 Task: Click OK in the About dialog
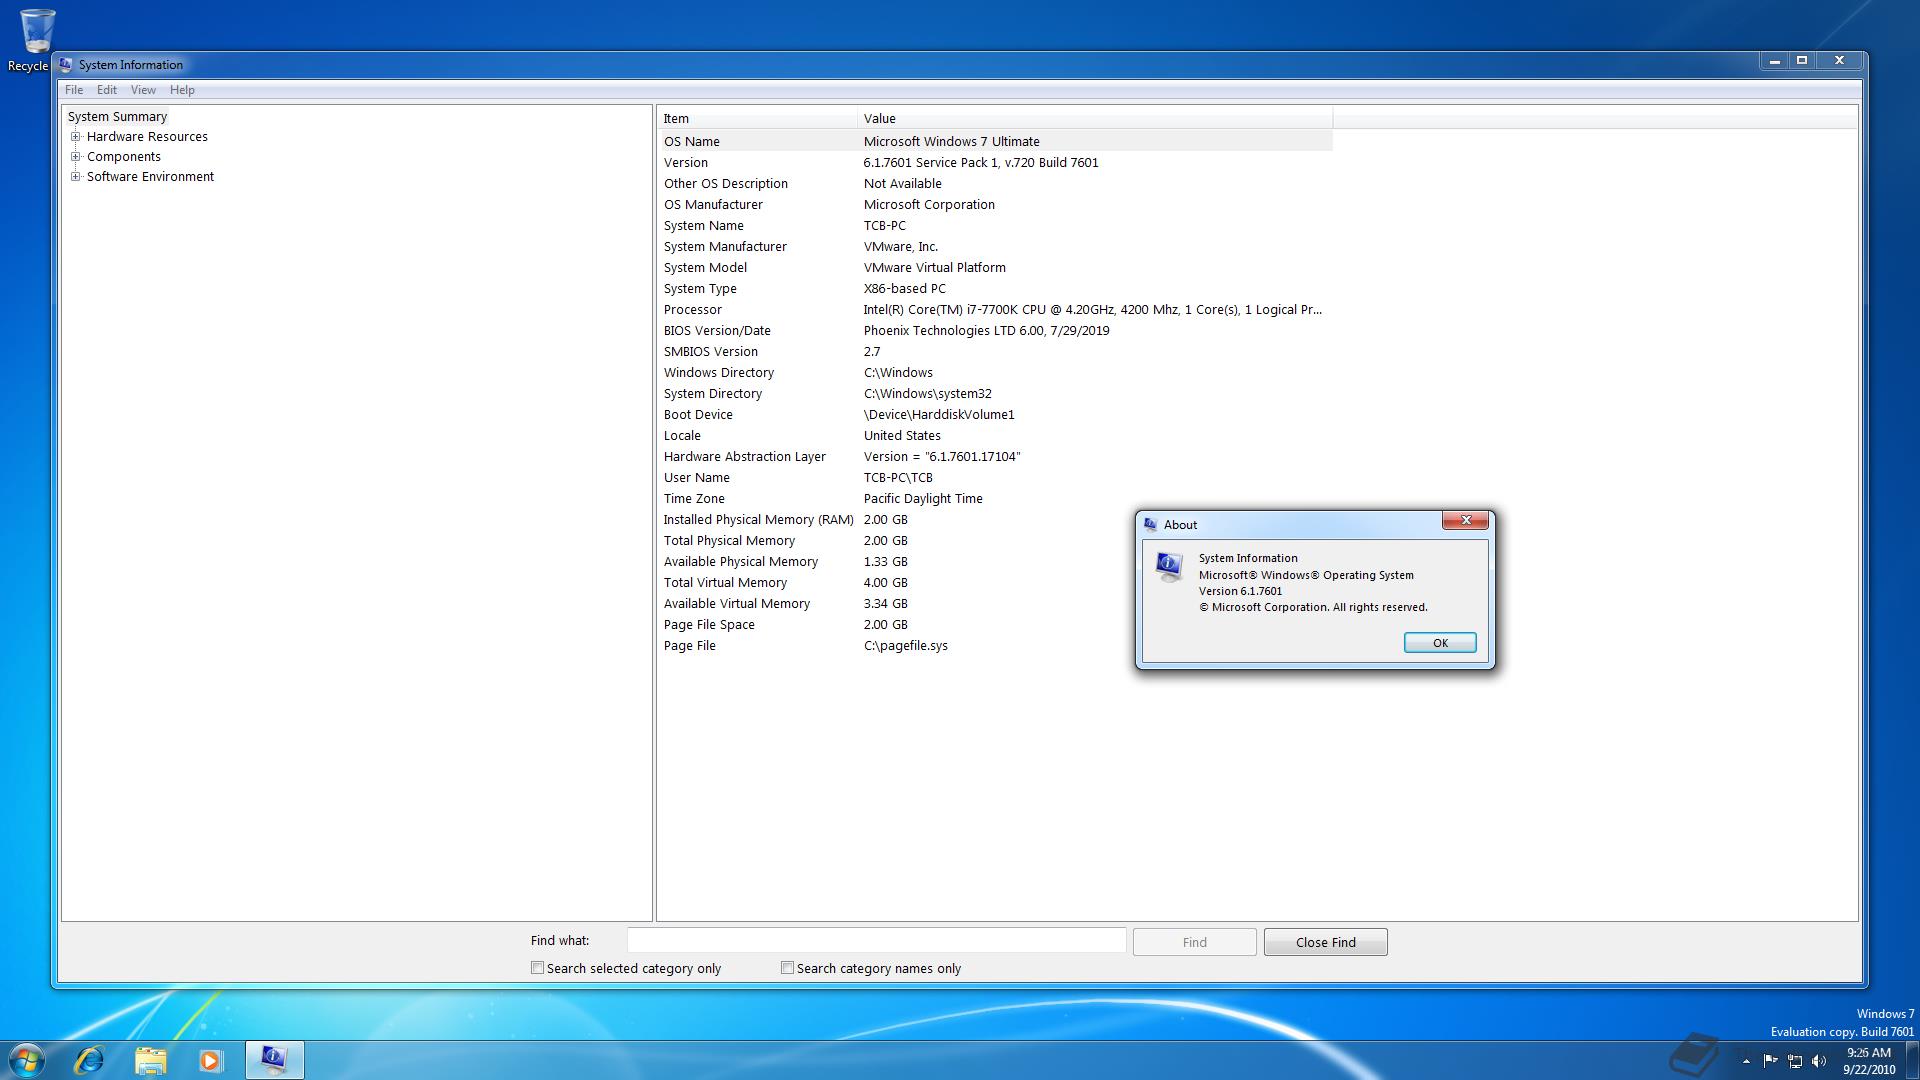click(1440, 643)
